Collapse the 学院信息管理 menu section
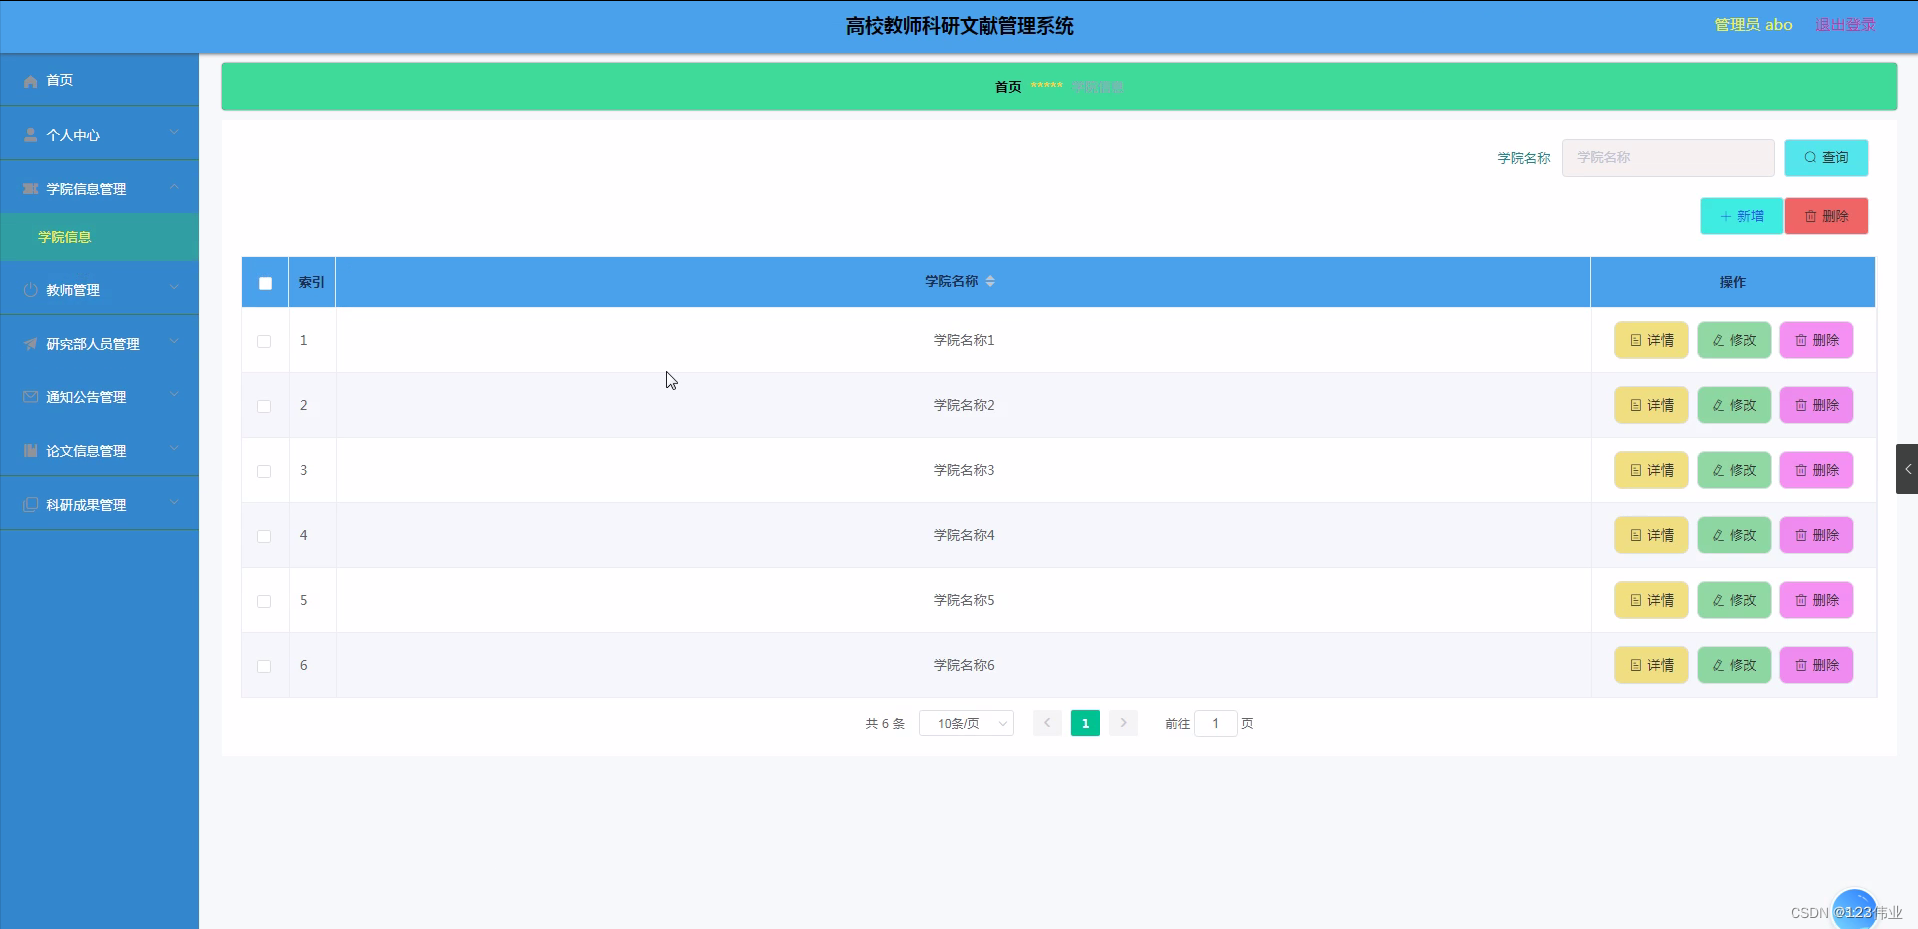The height and width of the screenshot is (929, 1918). pyautogui.click(x=88, y=188)
